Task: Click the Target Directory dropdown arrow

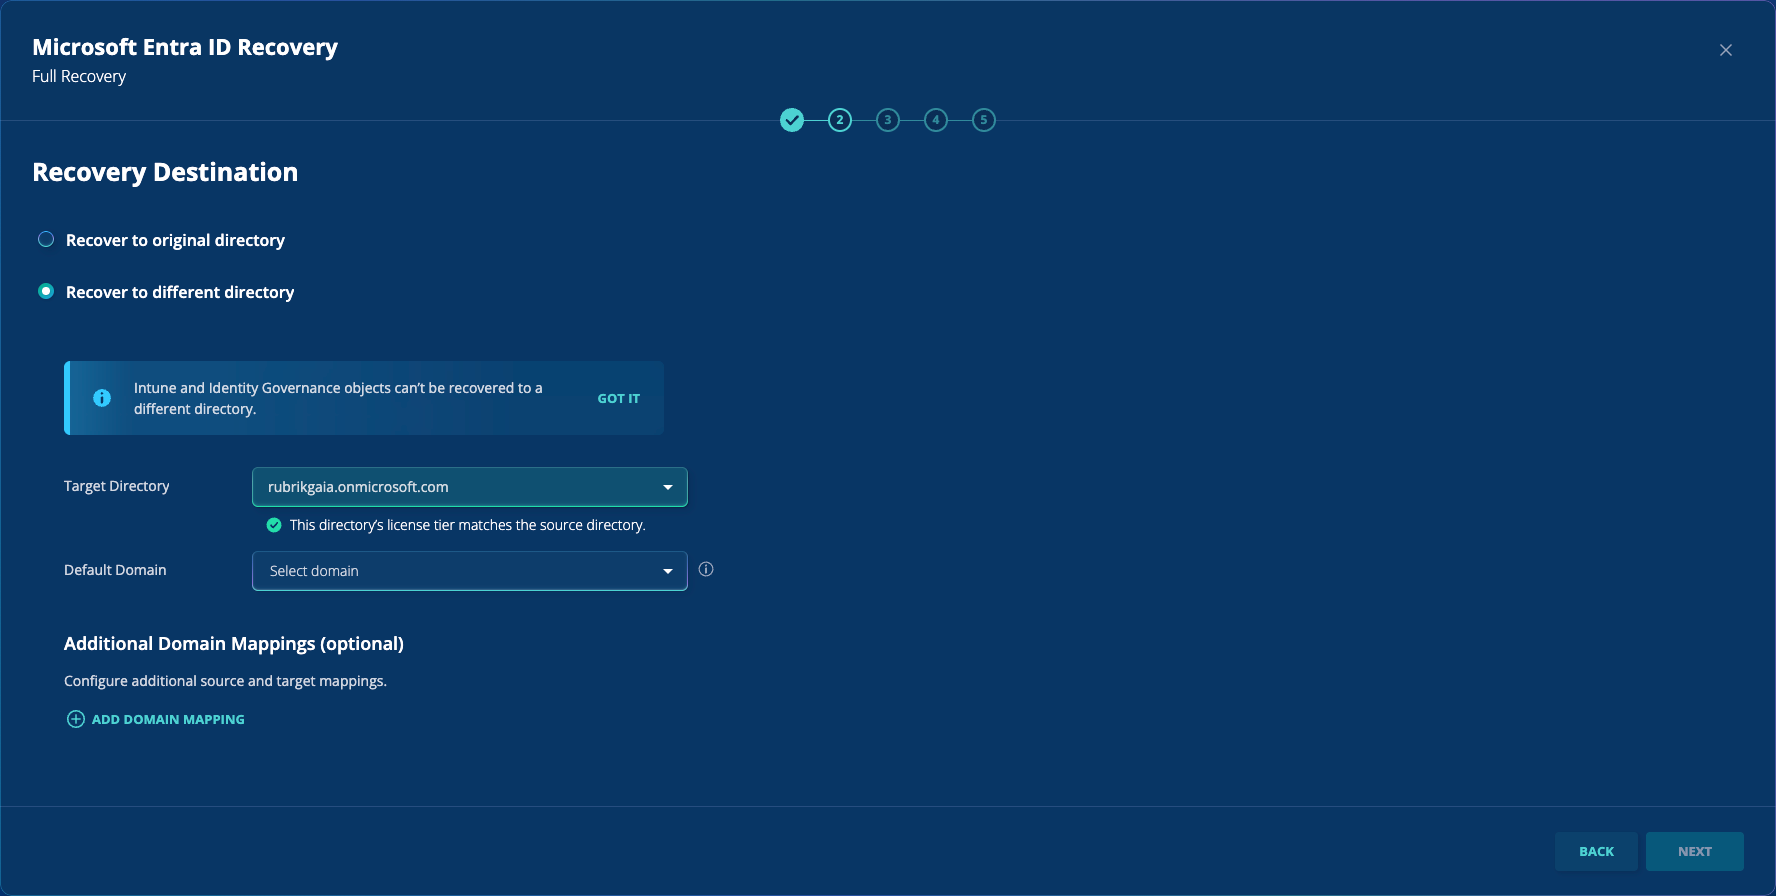Action: coord(668,487)
